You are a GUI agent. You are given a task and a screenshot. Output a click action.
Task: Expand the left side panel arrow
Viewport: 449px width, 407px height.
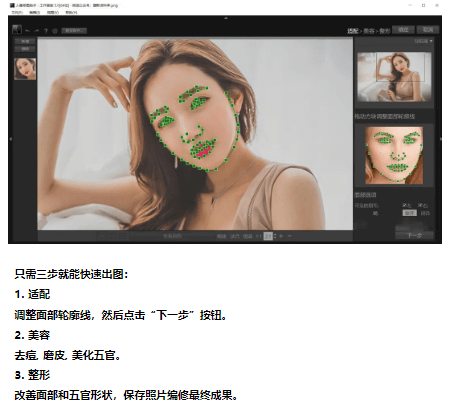click(11, 139)
